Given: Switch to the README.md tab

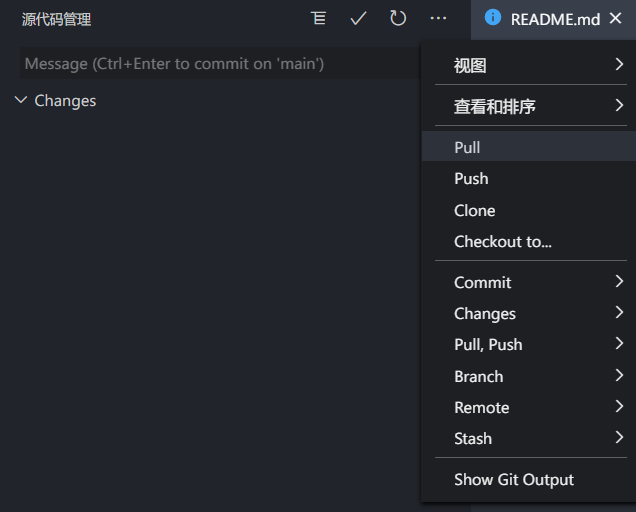Looking at the screenshot, I should [555, 19].
